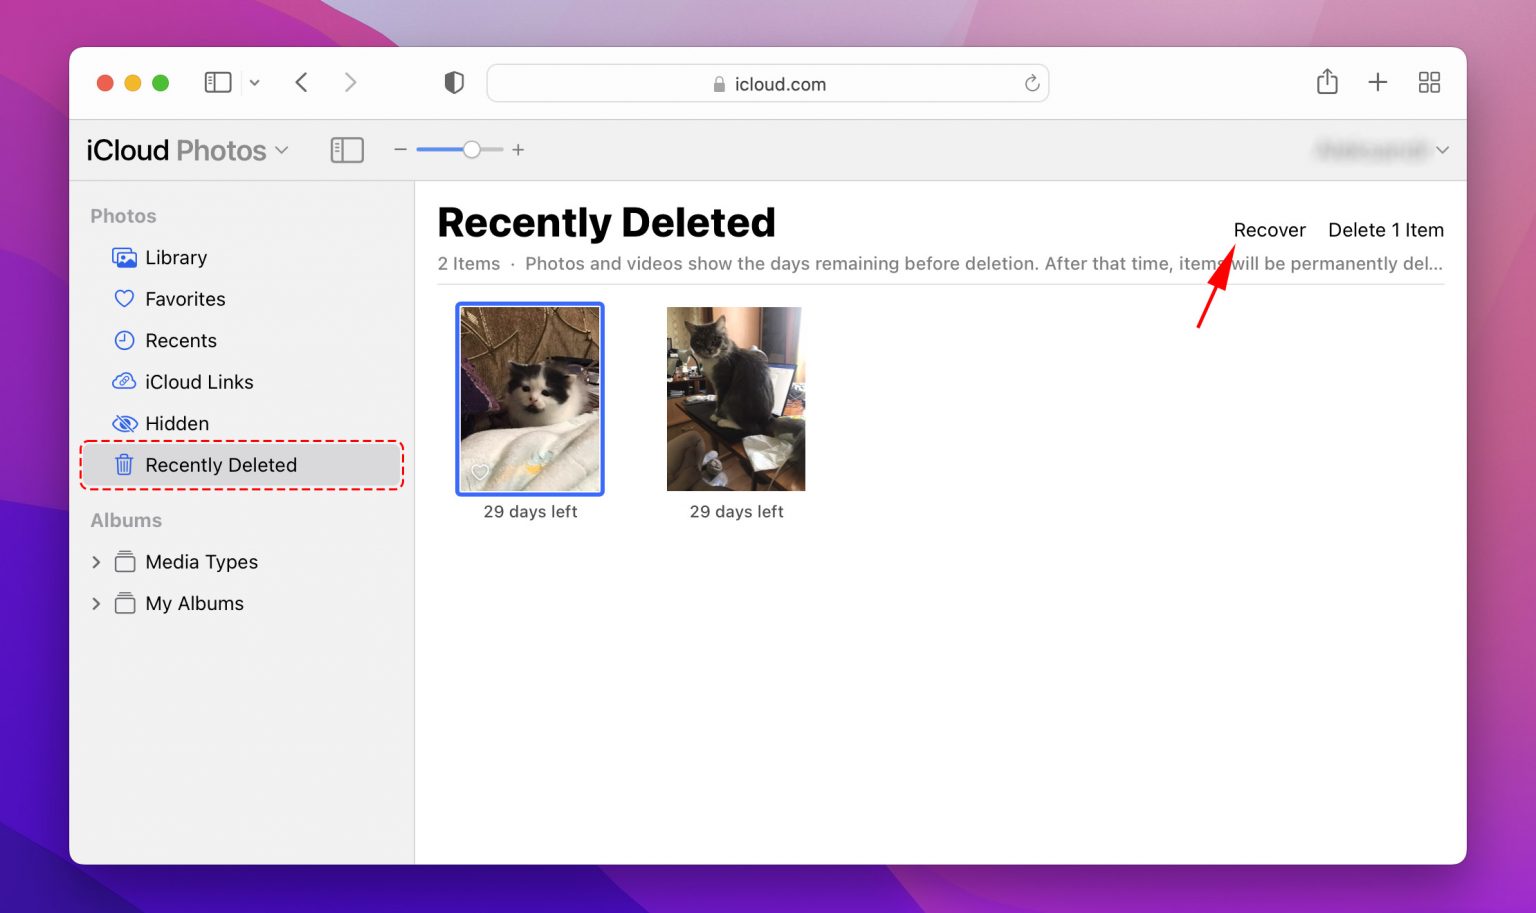Open the Hidden album eye icon

coord(123,423)
